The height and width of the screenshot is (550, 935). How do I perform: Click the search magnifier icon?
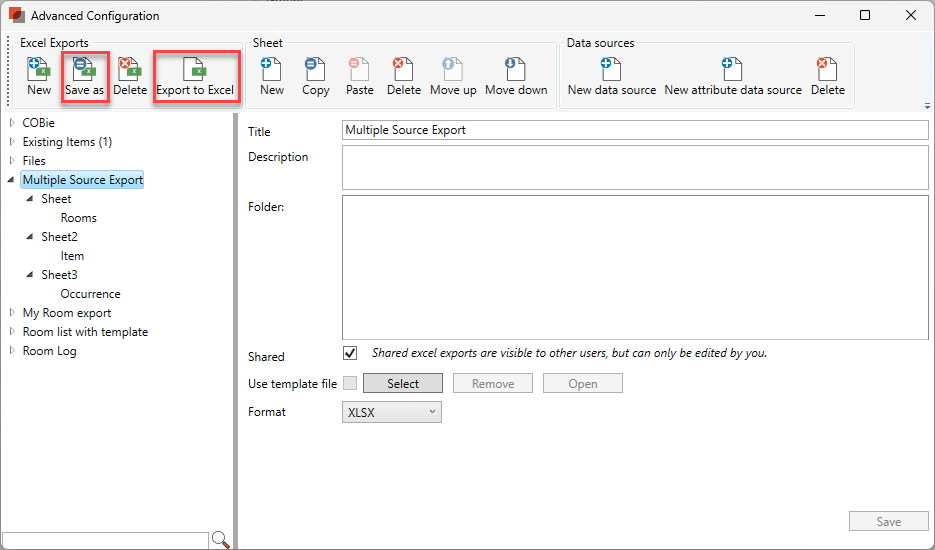221,540
